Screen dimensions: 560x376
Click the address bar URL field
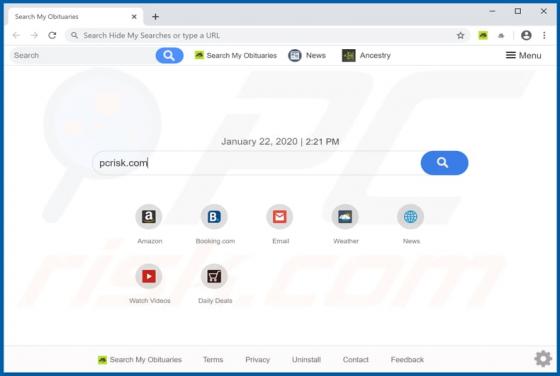[x=266, y=35]
